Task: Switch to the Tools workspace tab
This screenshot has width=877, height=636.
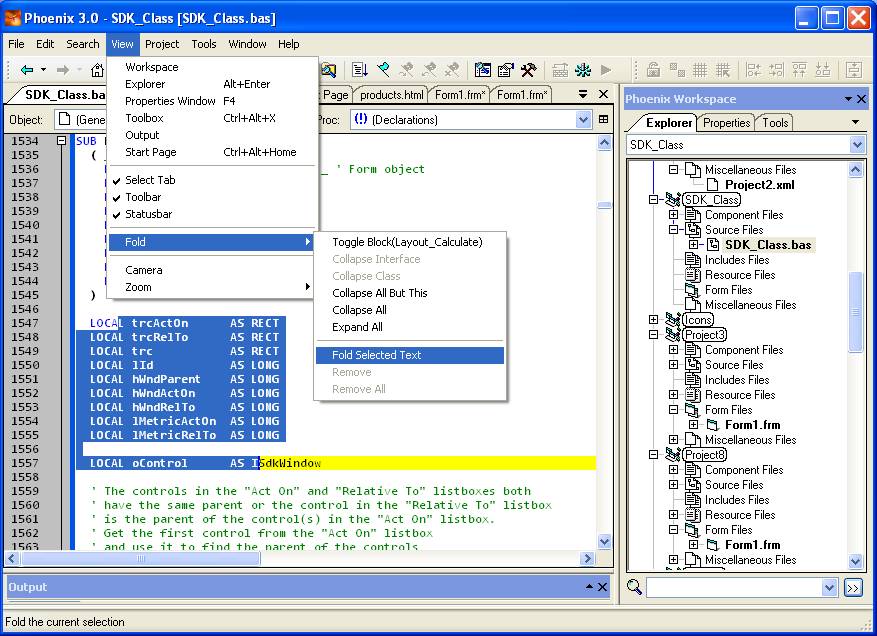Action: tap(775, 123)
